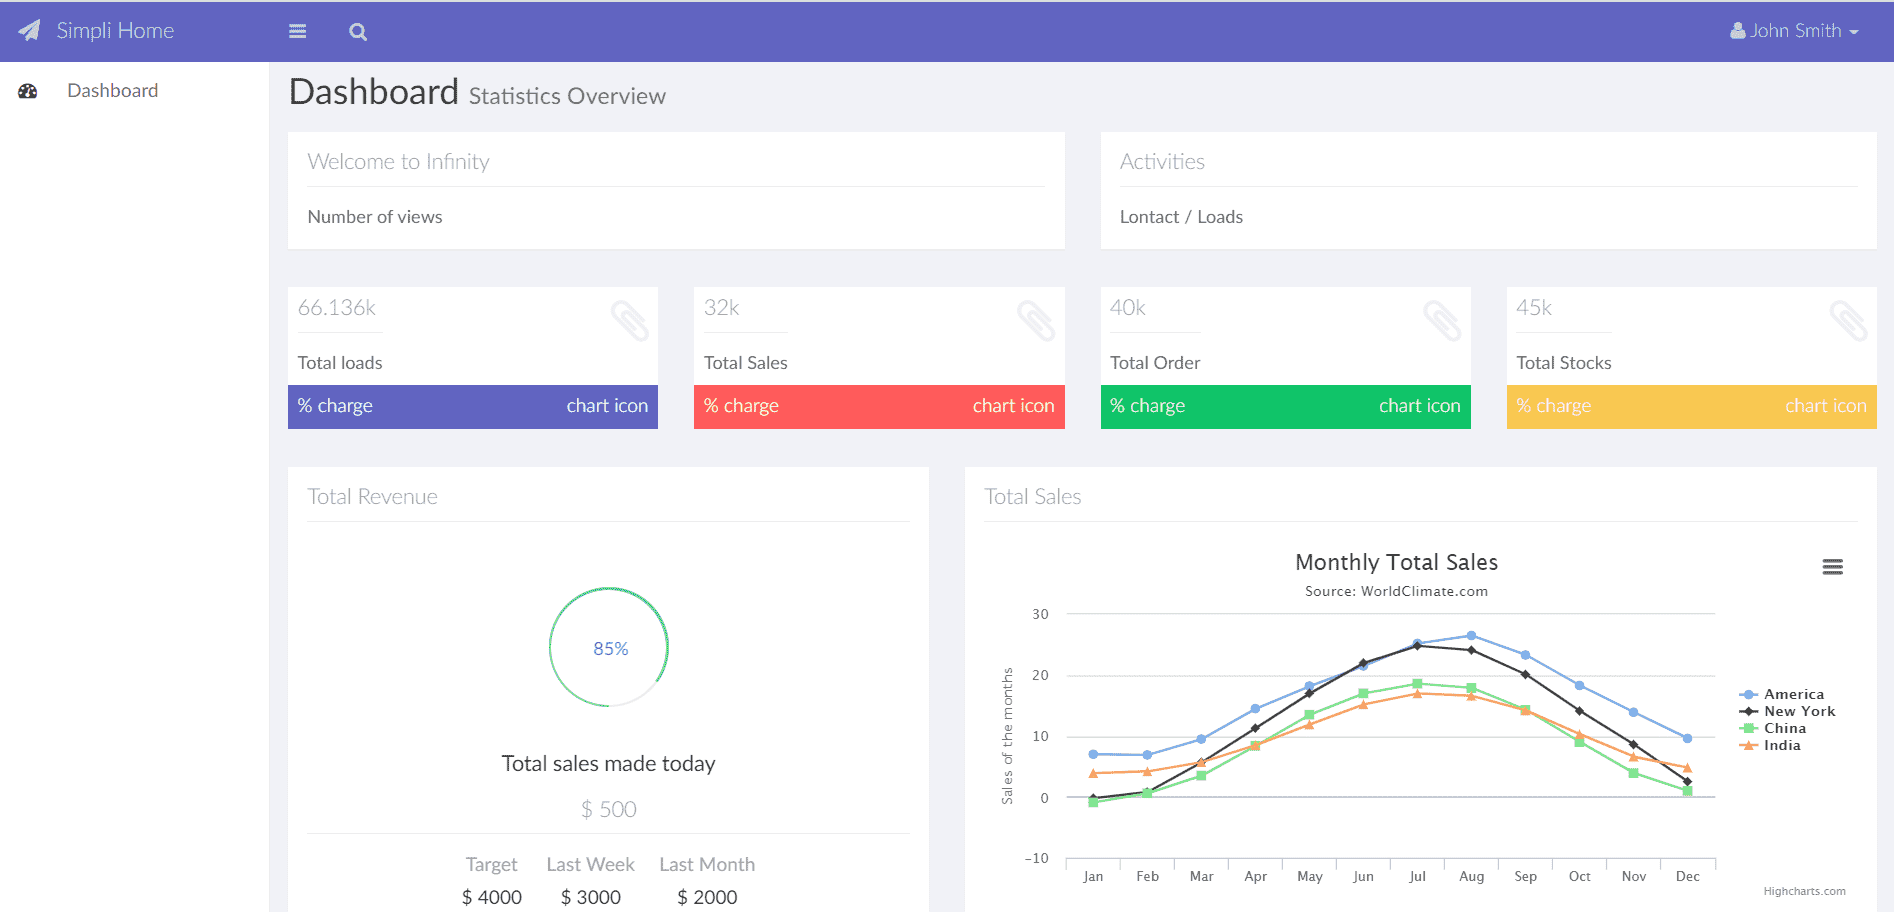Click chart icon label on Total Order card

(1419, 406)
